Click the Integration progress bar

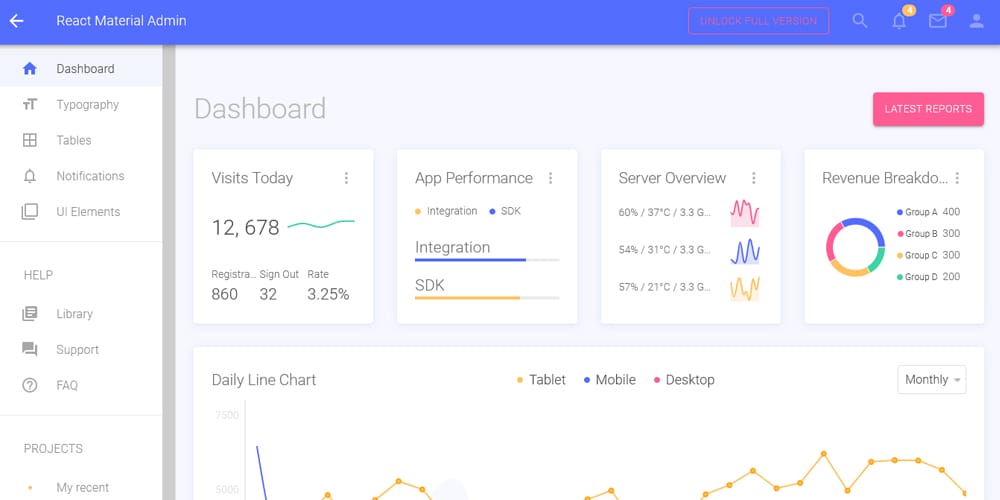click(x=487, y=260)
